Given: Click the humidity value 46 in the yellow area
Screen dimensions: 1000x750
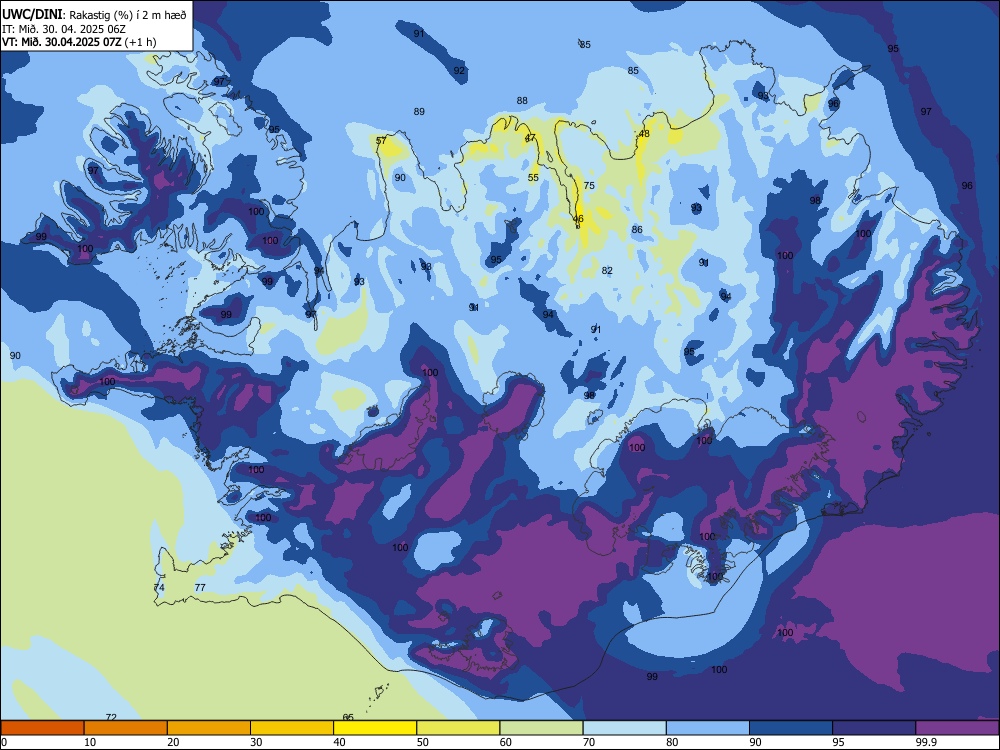Looking at the screenshot, I should tap(578, 219).
